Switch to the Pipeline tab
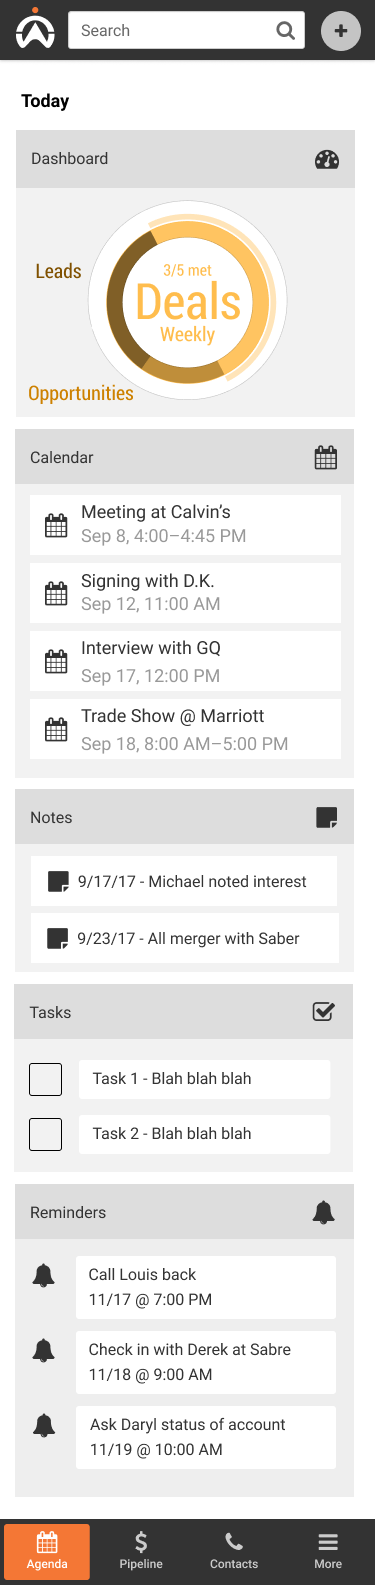The width and height of the screenshot is (375, 1585). [x=141, y=1551]
